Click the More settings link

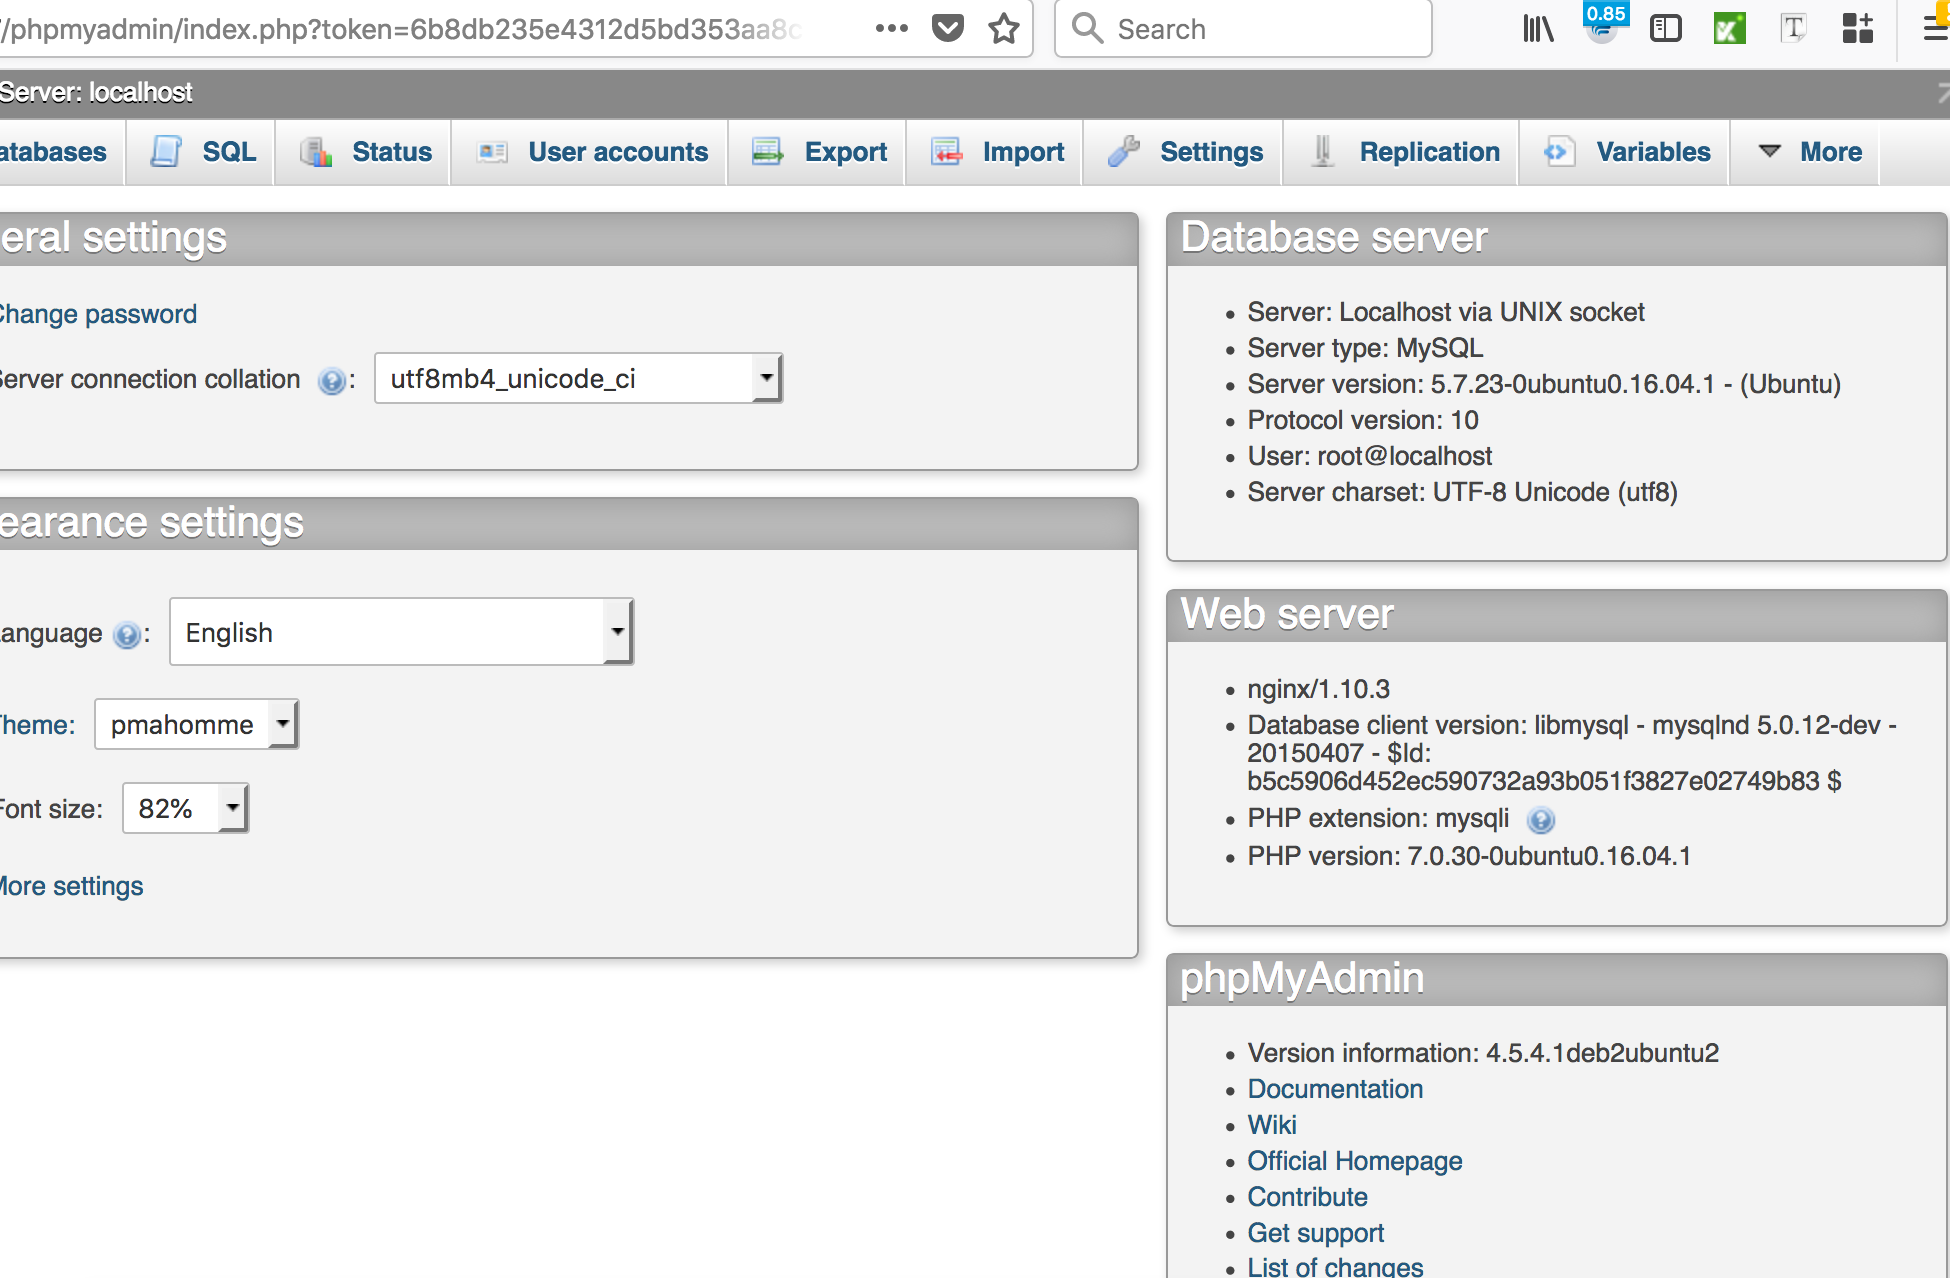pyautogui.click(x=71, y=886)
